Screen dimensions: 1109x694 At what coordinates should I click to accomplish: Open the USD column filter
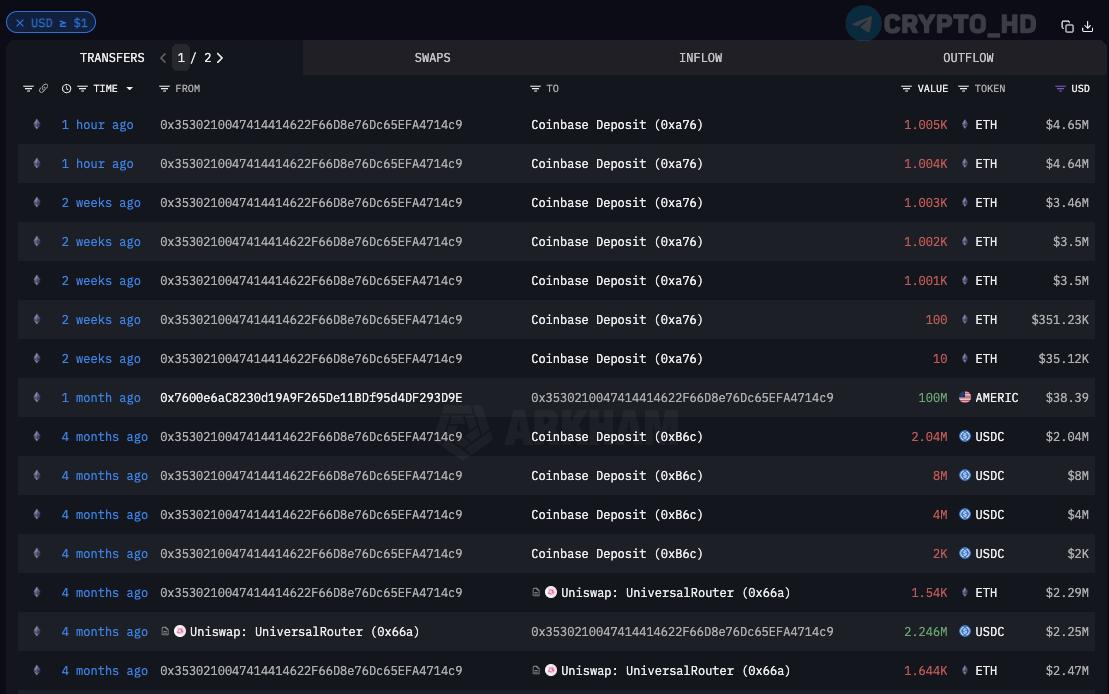1060,88
